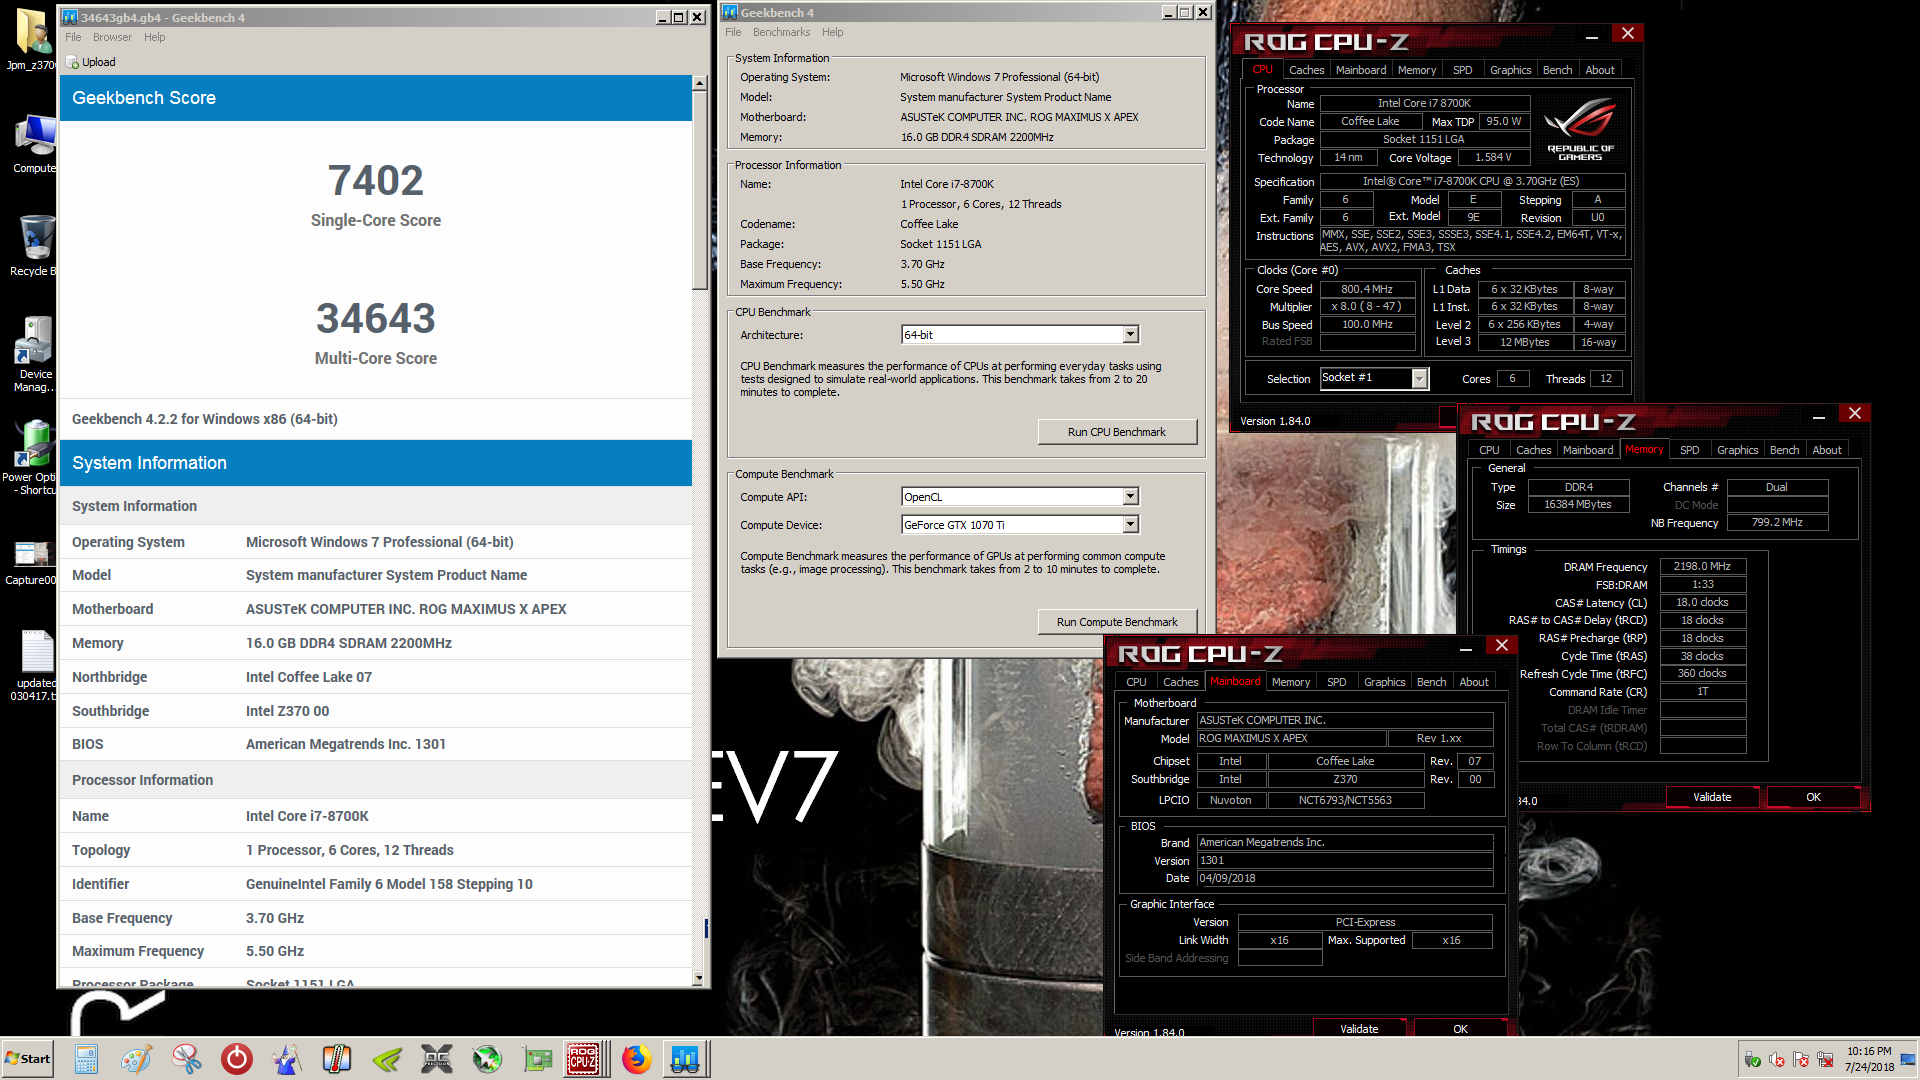Click the Safely Remove Hardware tray icon
This screenshot has height=1080, width=1920.
(x=1753, y=1060)
